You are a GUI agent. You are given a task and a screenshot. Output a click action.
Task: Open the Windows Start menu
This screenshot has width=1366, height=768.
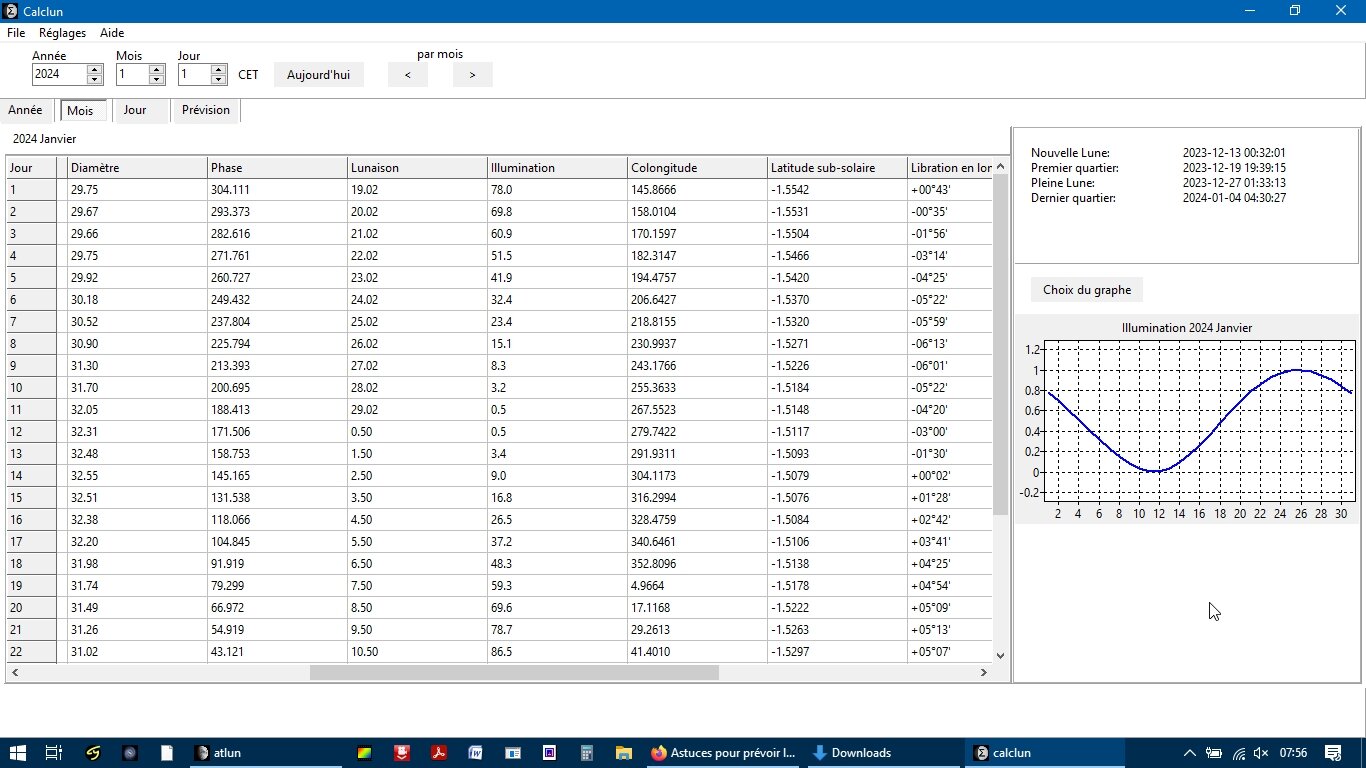[x=18, y=753]
